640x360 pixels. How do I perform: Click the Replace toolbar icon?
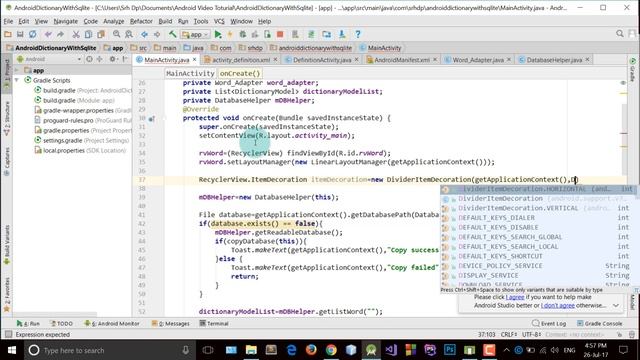click(x=129, y=34)
